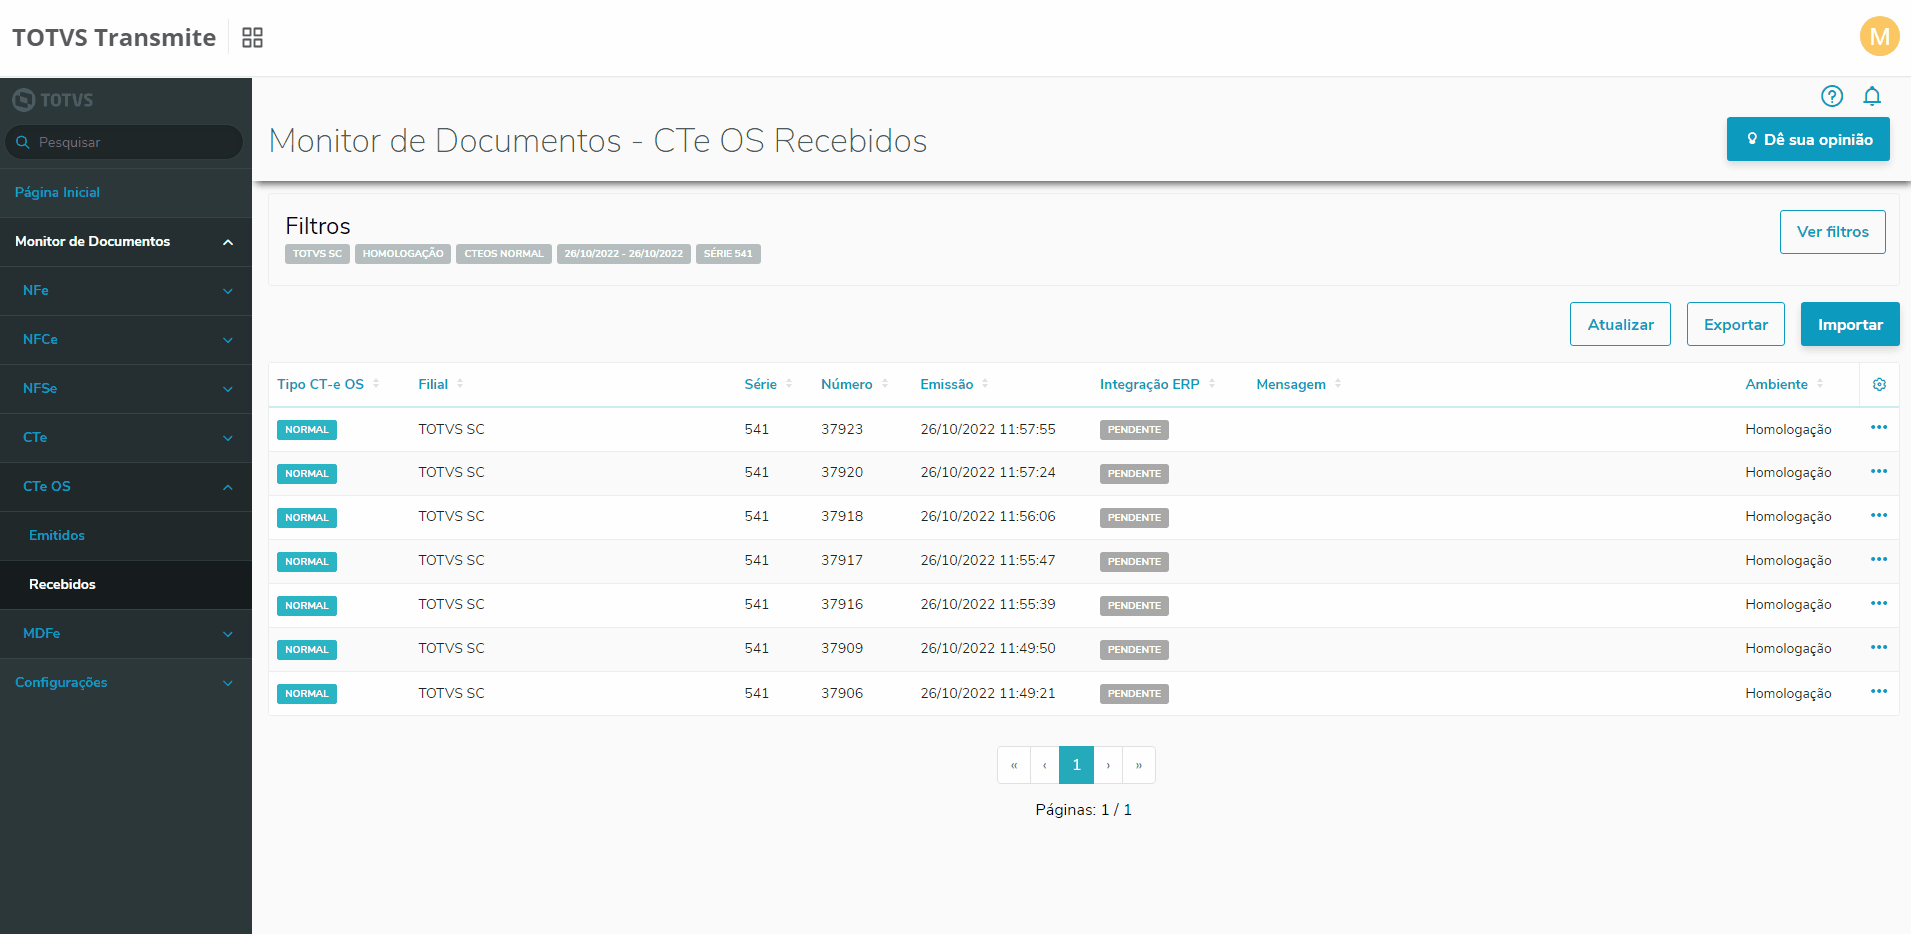Sort by Tipo CT-e OS column
This screenshot has width=1911, height=934.
328,384
